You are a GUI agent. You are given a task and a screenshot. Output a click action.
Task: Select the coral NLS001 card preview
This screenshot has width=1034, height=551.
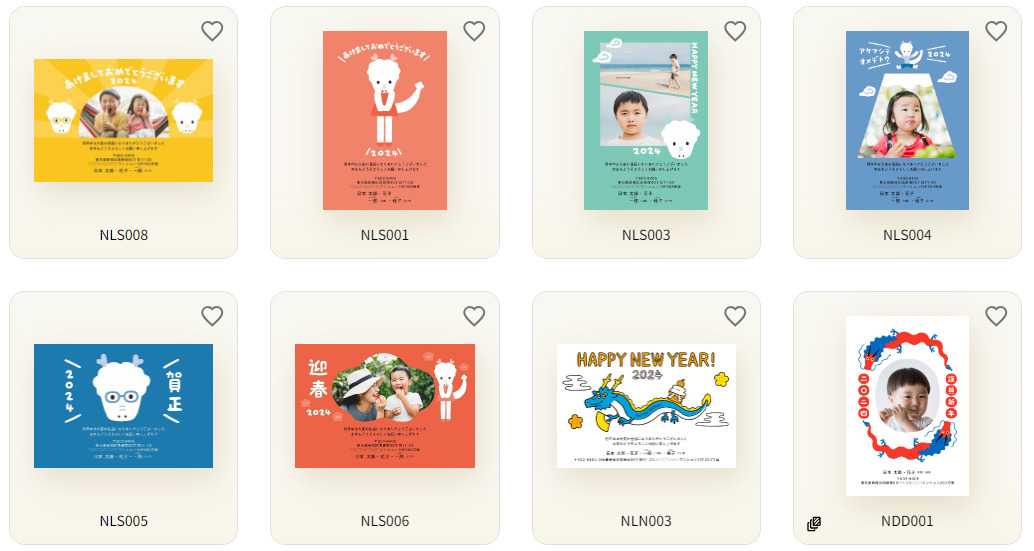(385, 121)
